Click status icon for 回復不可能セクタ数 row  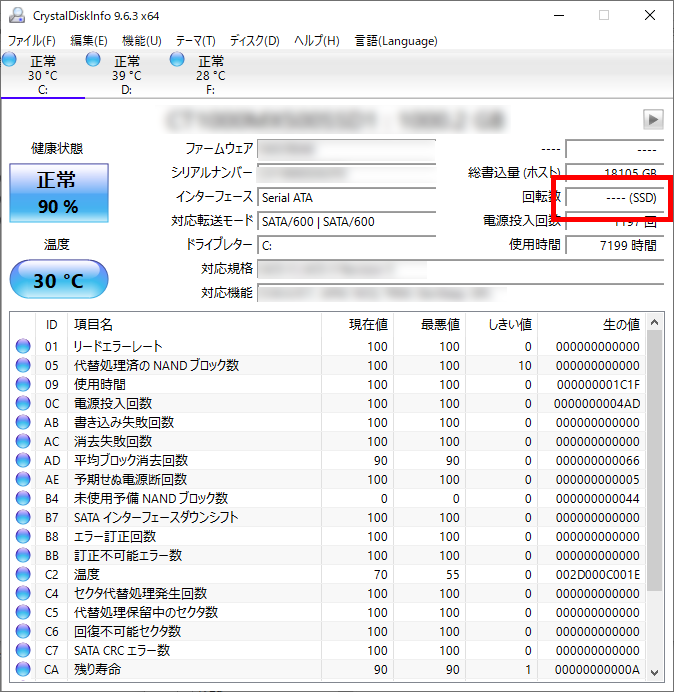pyautogui.click(x=23, y=631)
